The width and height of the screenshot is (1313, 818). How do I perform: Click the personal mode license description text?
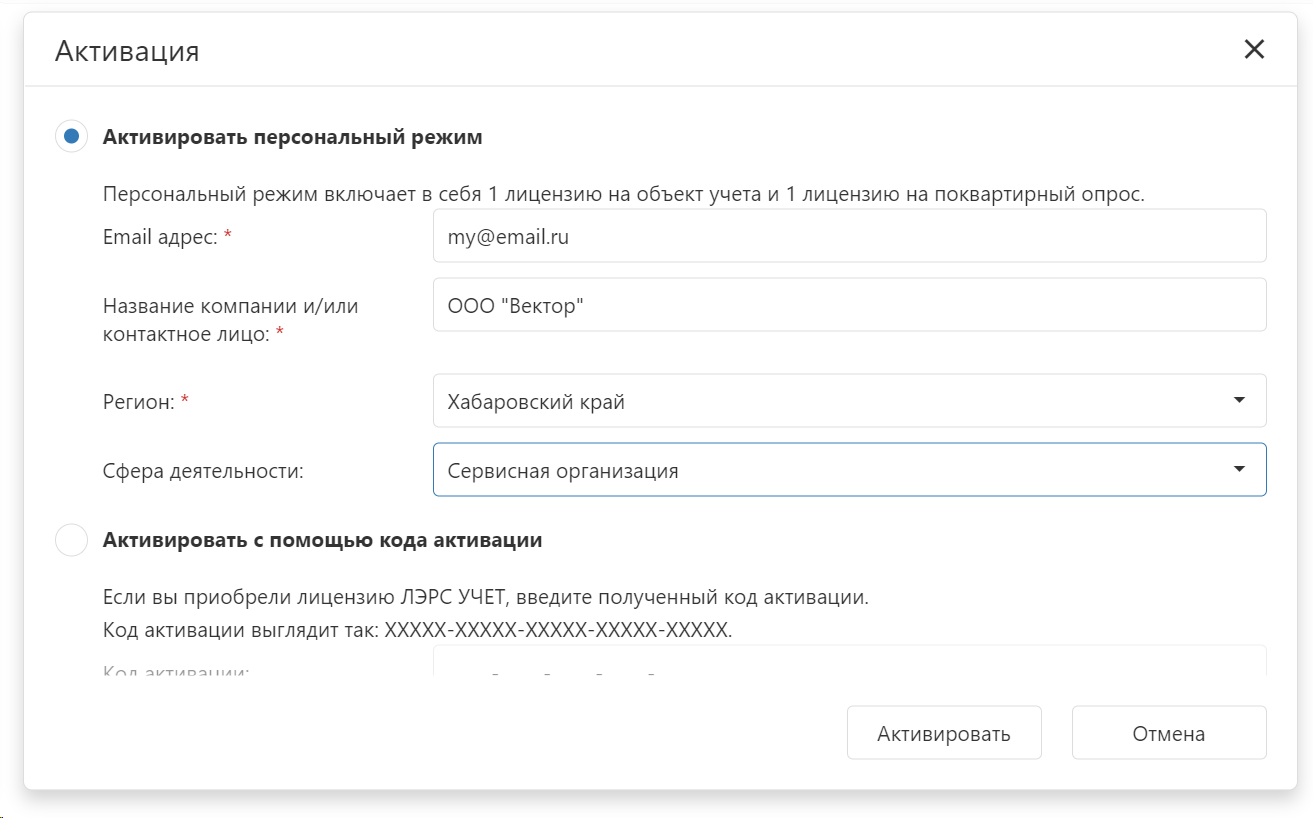(623, 194)
